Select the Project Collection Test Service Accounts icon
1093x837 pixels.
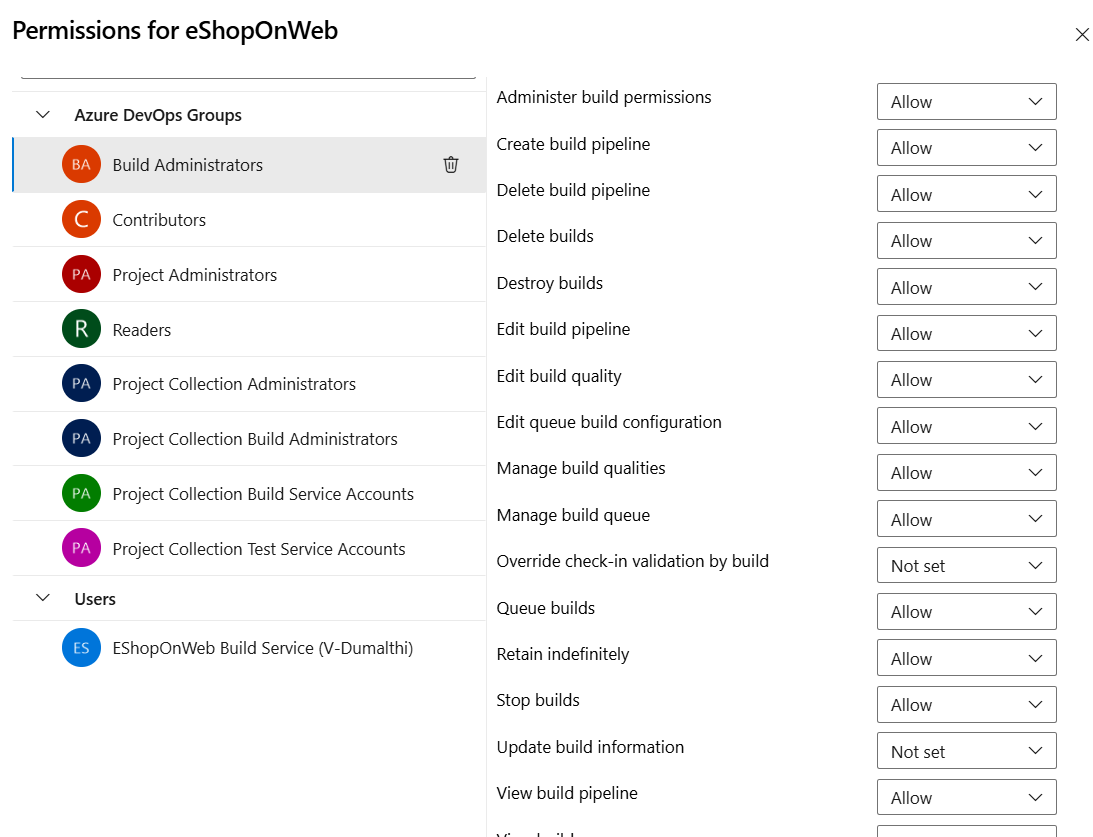tap(81, 548)
